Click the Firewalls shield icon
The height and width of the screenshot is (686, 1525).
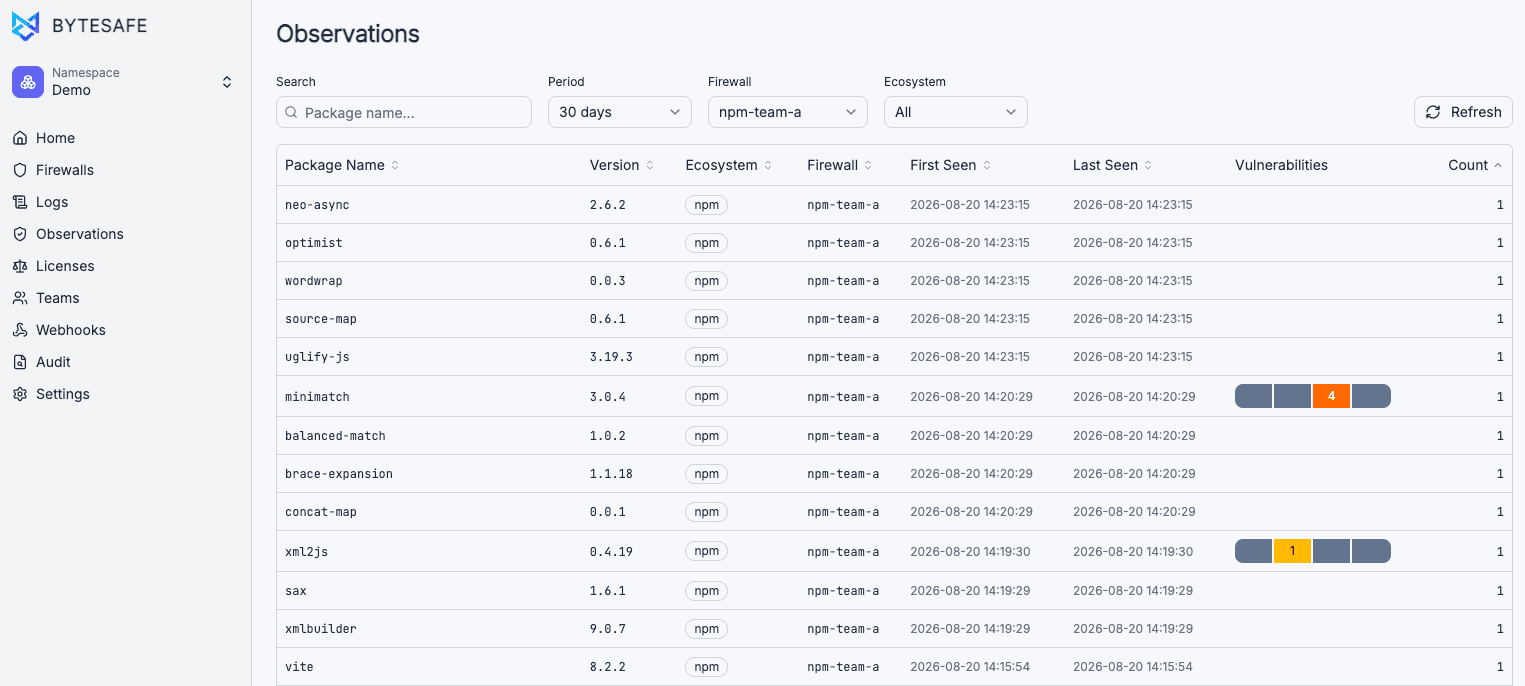(20, 170)
